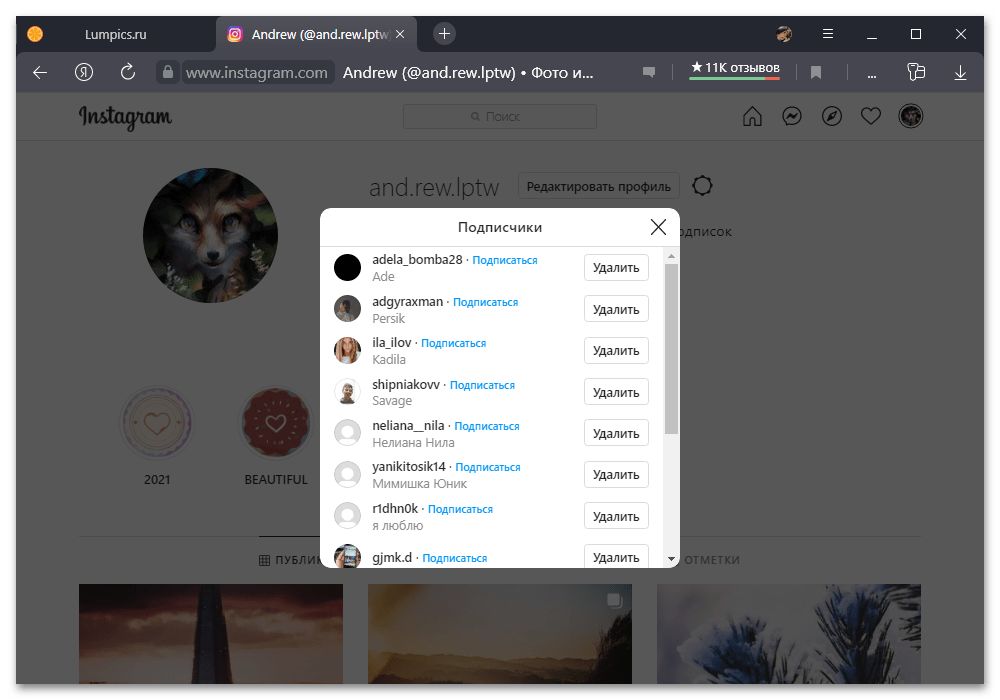Image resolution: width=1000 pixels, height=700 pixels.
Task: Click the Редактировать профиль button
Action: pyautogui.click(x=598, y=186)
